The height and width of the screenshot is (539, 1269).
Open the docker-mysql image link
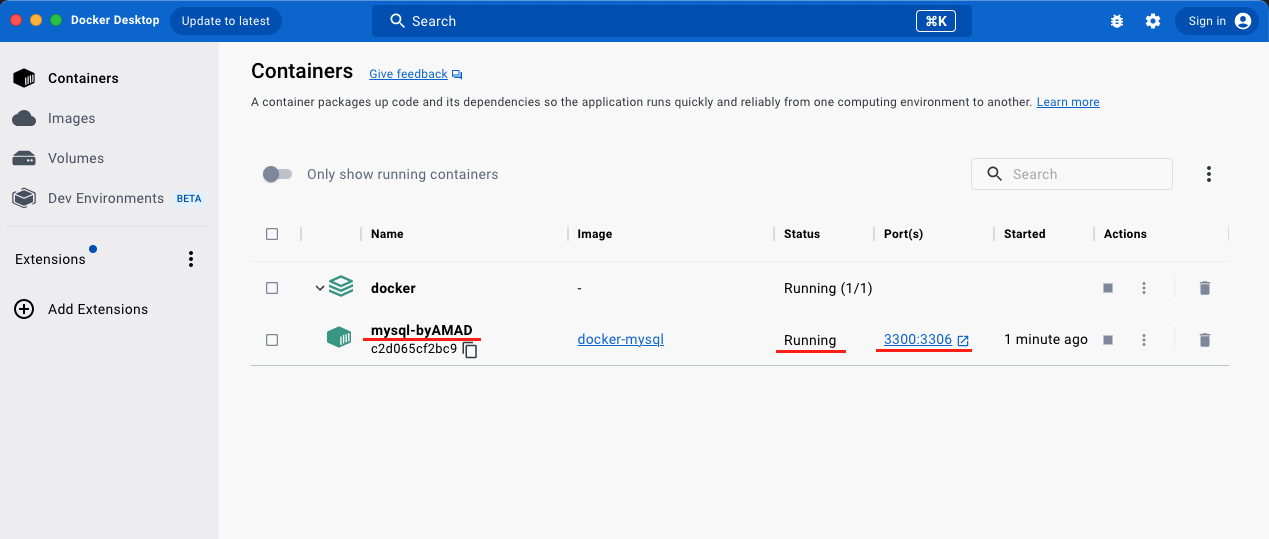coord(621,339)
